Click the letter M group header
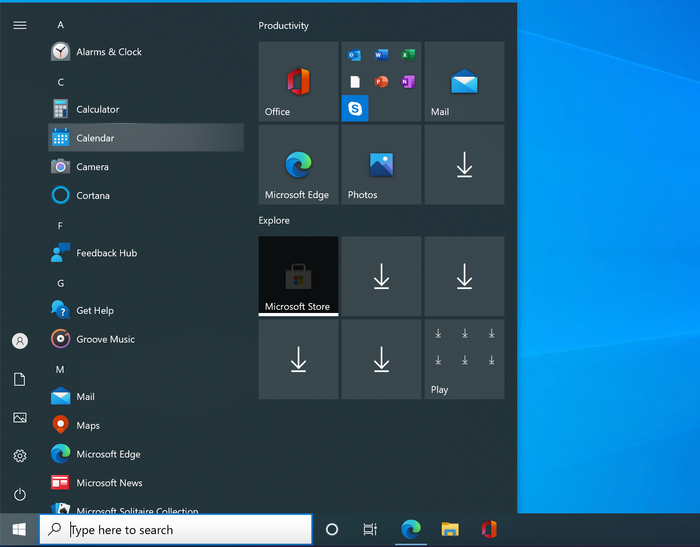 point(60,369)
